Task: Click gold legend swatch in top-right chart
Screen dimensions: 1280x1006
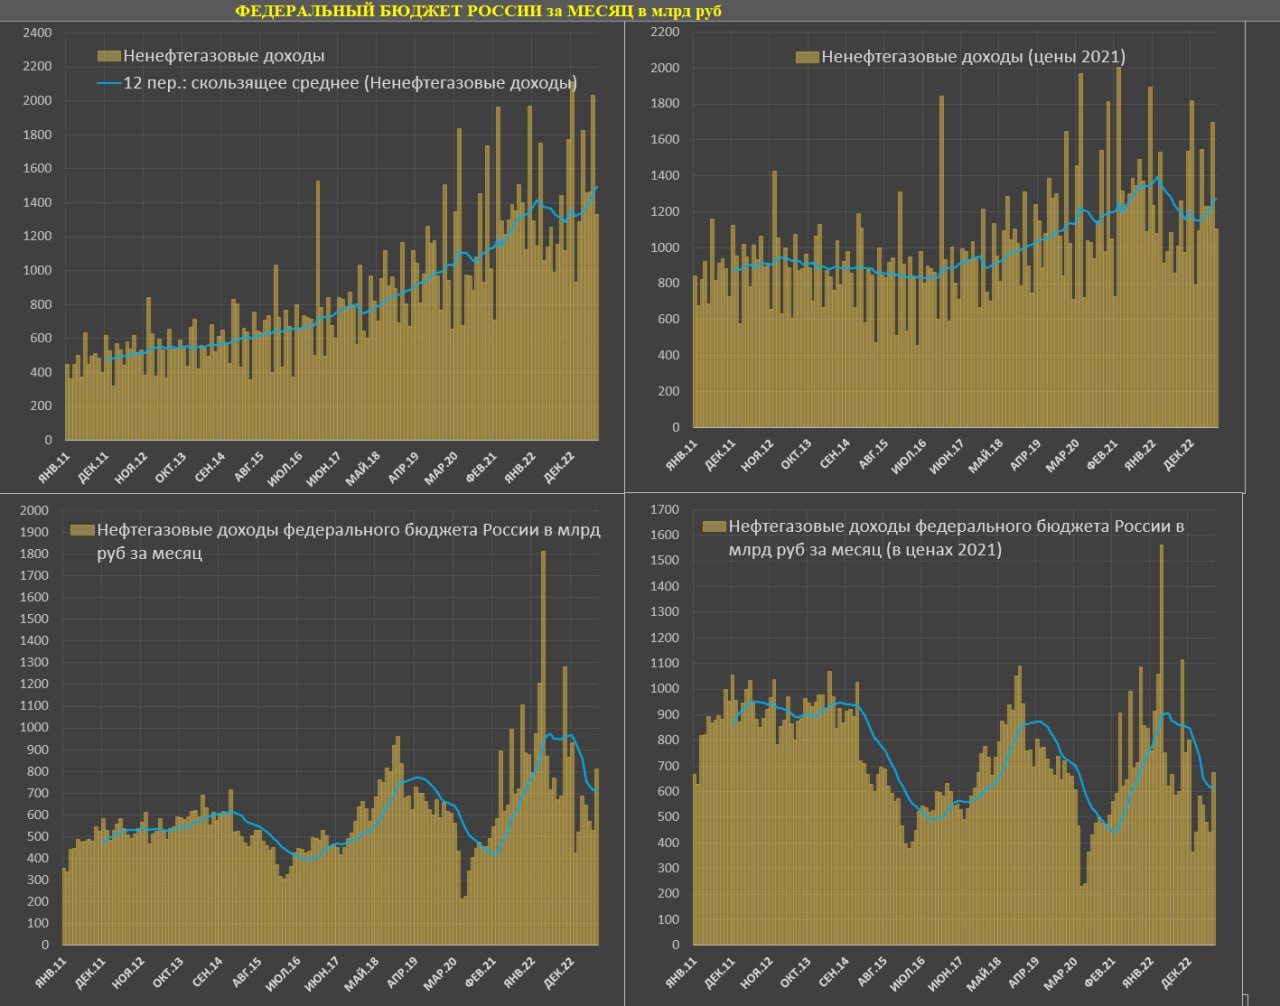Action: tap(807, 57)
